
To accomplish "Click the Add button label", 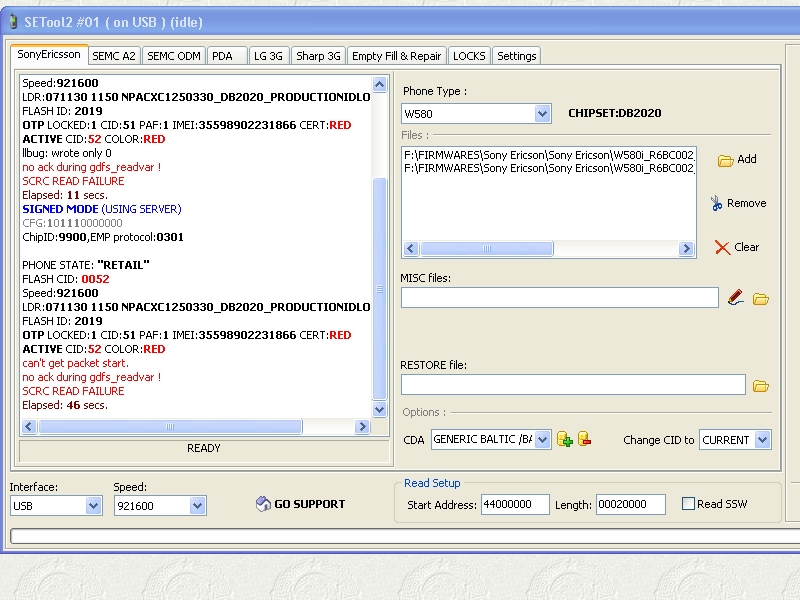I will pos(747,159).
